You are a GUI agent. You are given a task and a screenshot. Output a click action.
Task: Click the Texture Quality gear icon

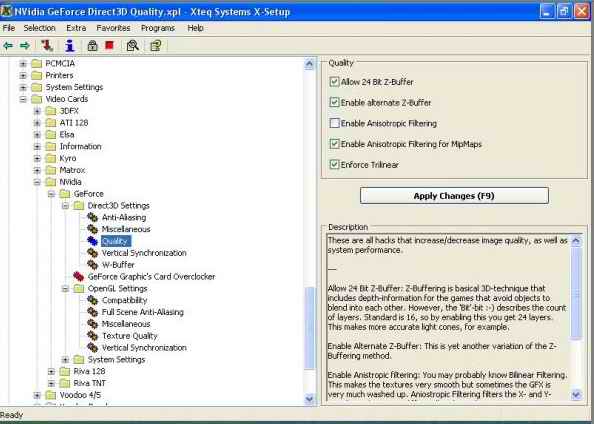(92, 336)
